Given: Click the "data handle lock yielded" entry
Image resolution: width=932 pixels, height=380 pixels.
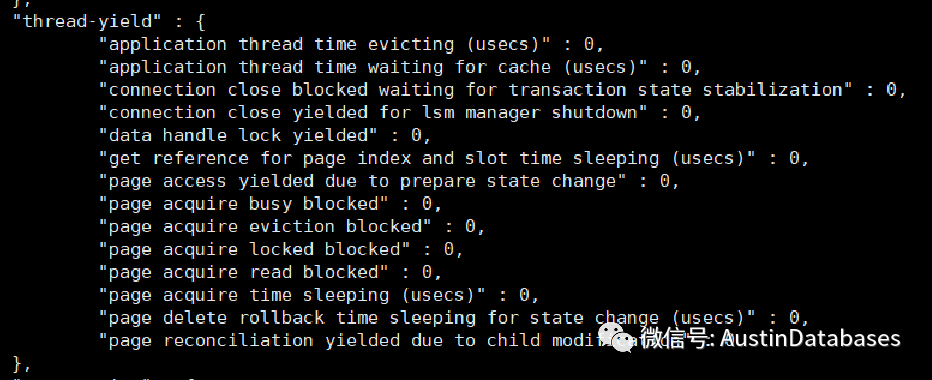Looking at the screenshot, I should (238, 136).
